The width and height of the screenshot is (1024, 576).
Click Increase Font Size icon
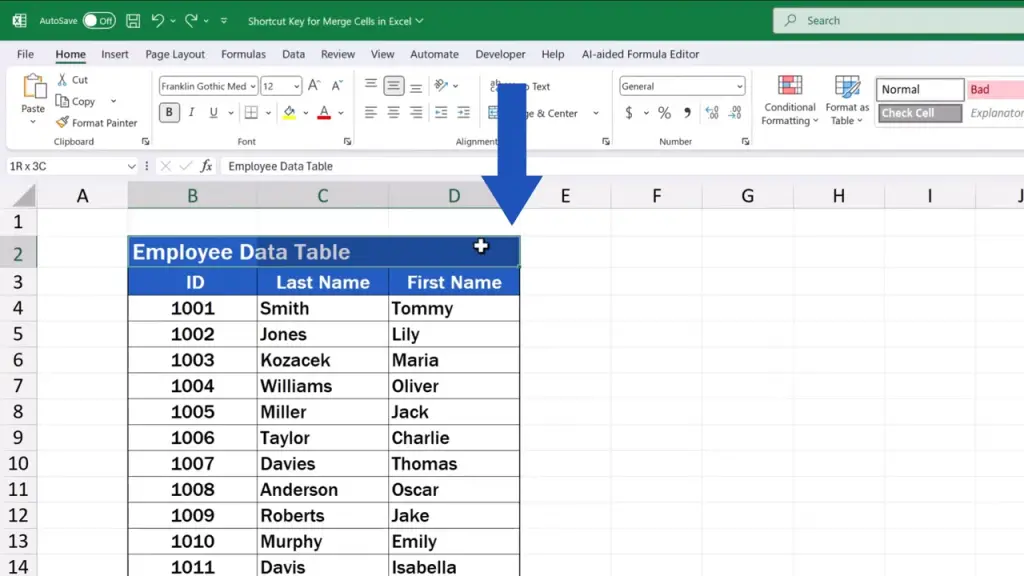[314, 87]
